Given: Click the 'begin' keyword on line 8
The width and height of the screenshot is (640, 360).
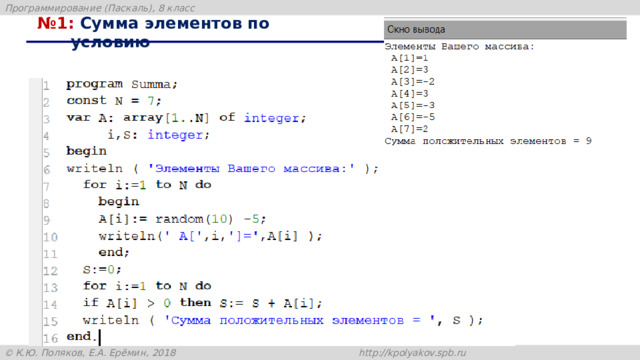Looking at the screenshot, I should pos(118,202).
